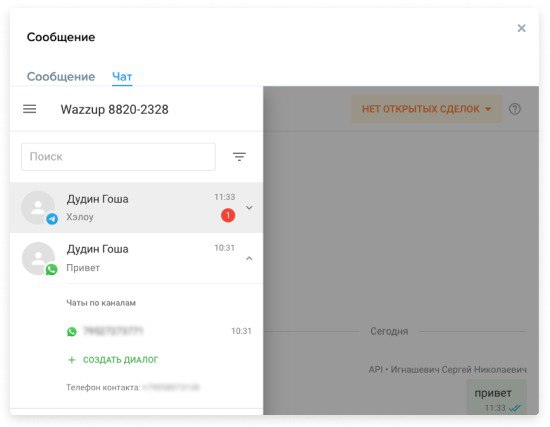Open the Нет открытых сделок dropdown
Screen dimensions: 550x427
(427, 109)
